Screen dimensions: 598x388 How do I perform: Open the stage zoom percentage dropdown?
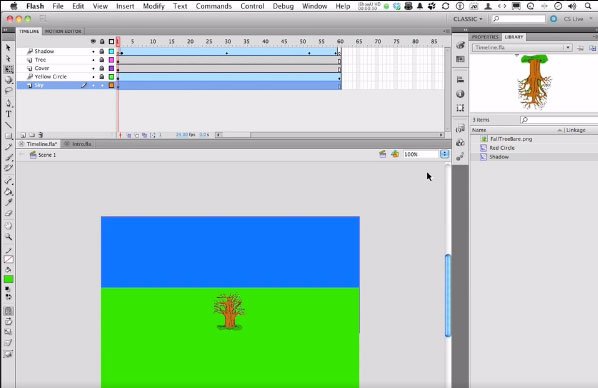pyautogui.click(x=444, y=154)
